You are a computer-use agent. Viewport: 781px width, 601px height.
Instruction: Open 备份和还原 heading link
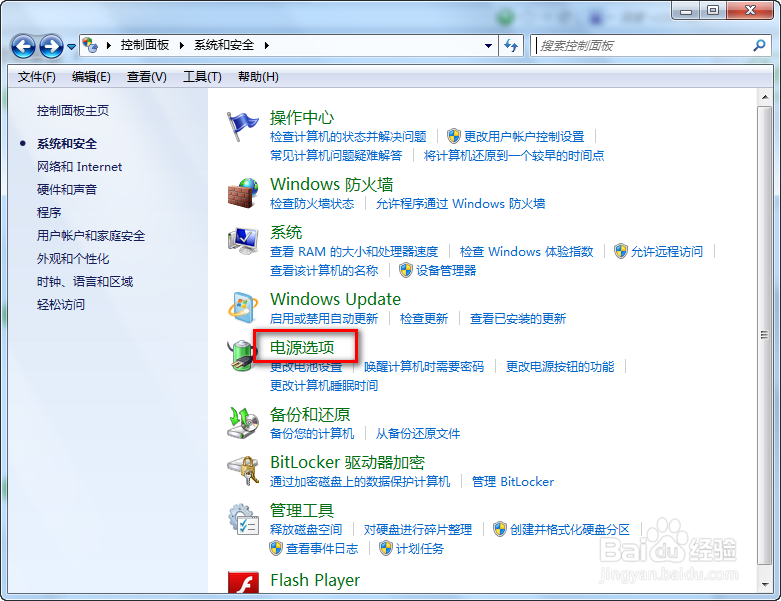click(x=310, y=414)
